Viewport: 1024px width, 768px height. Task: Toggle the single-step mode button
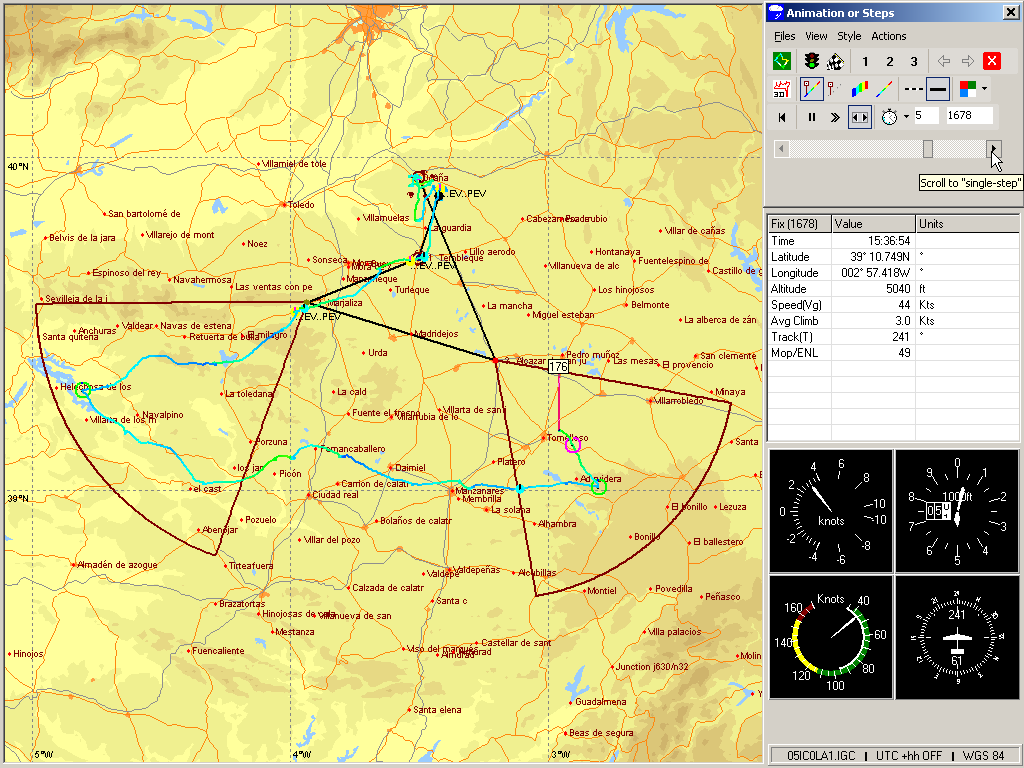pyautogui.click(x=860, y=117)
